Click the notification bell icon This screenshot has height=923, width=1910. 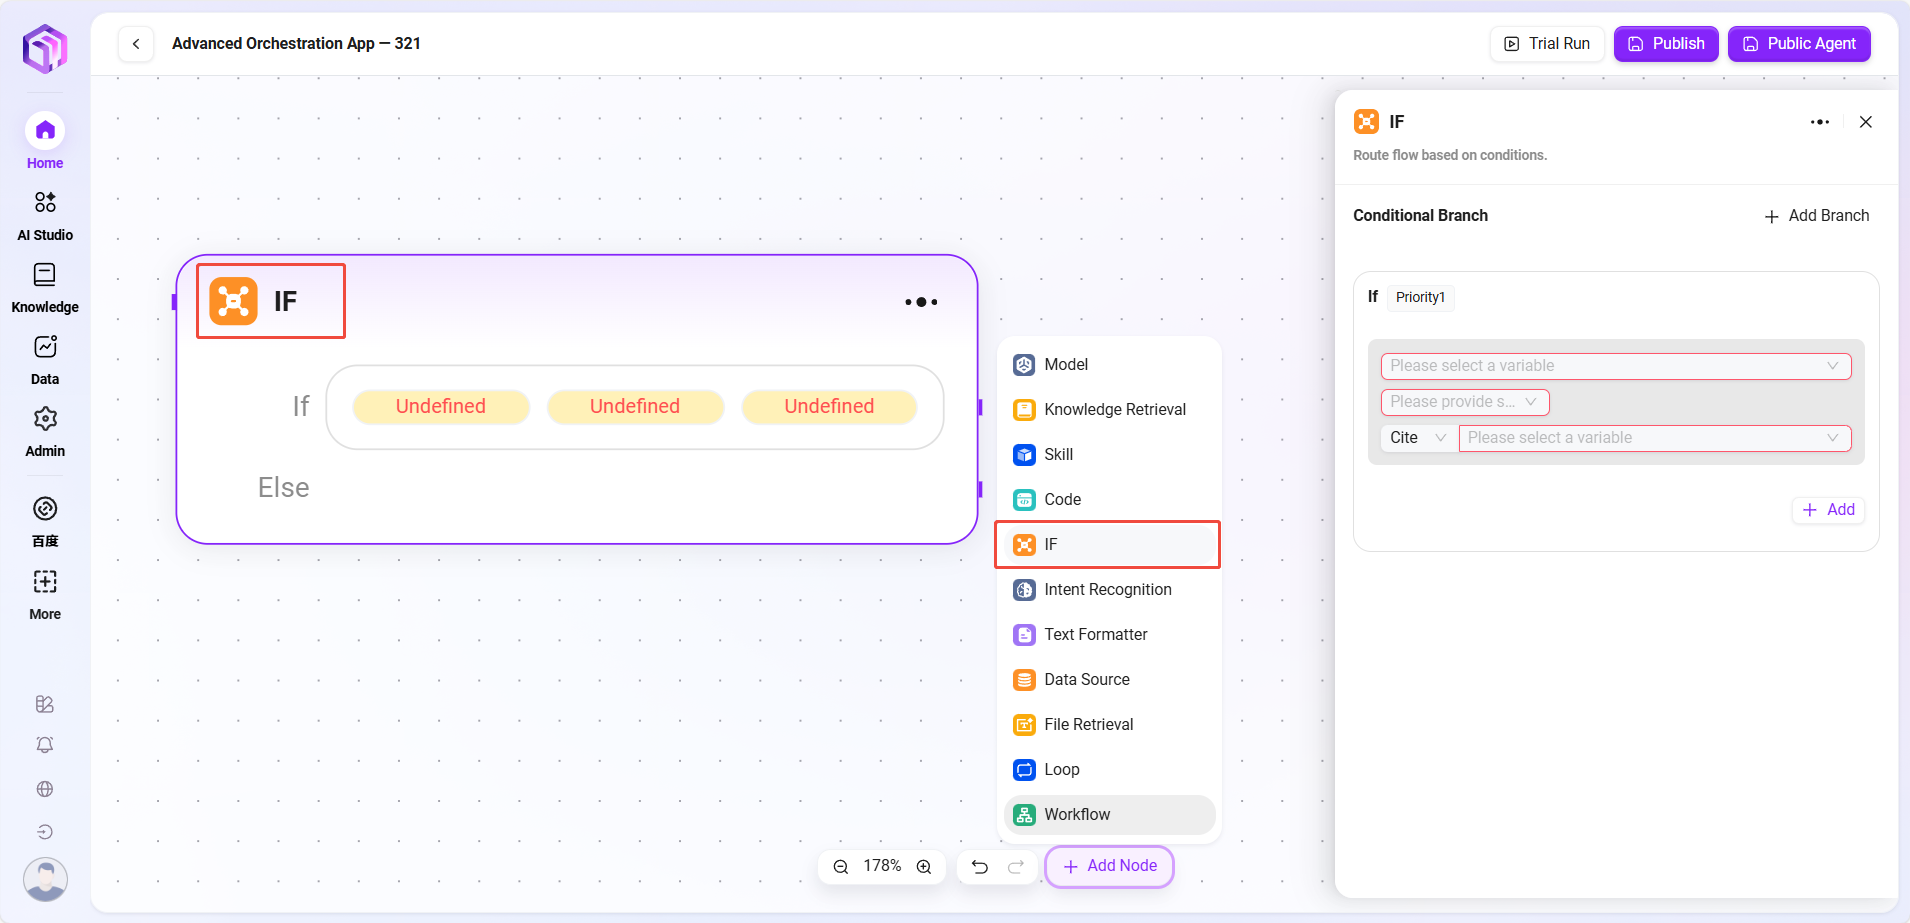[x=45, y=745]
